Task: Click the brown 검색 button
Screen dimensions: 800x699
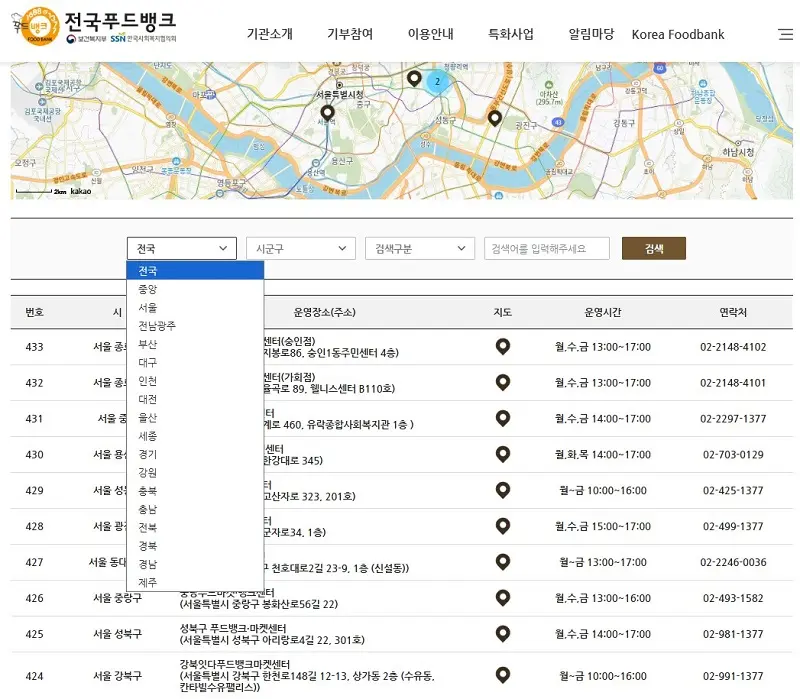Action: [x=654, y=248]
